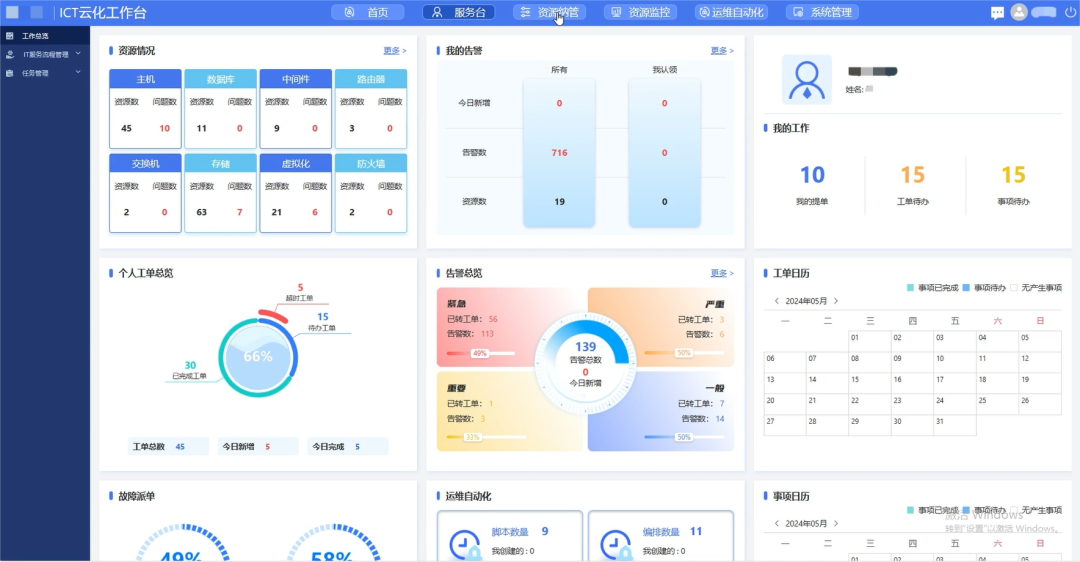Click the 无产生事项 legend swatch in 工单日历
Viewport: 1080px width, 562px height.
pos(1014,288)
